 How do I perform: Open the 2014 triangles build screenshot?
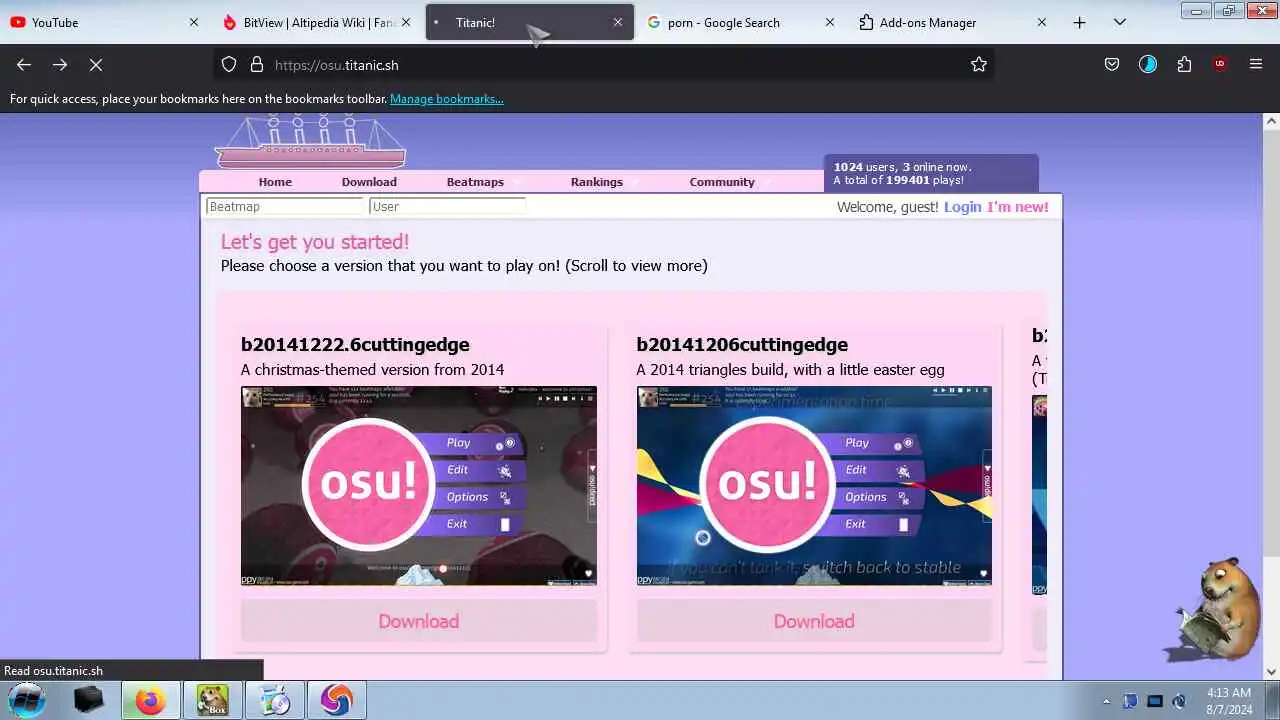click(x=814, y=486)
